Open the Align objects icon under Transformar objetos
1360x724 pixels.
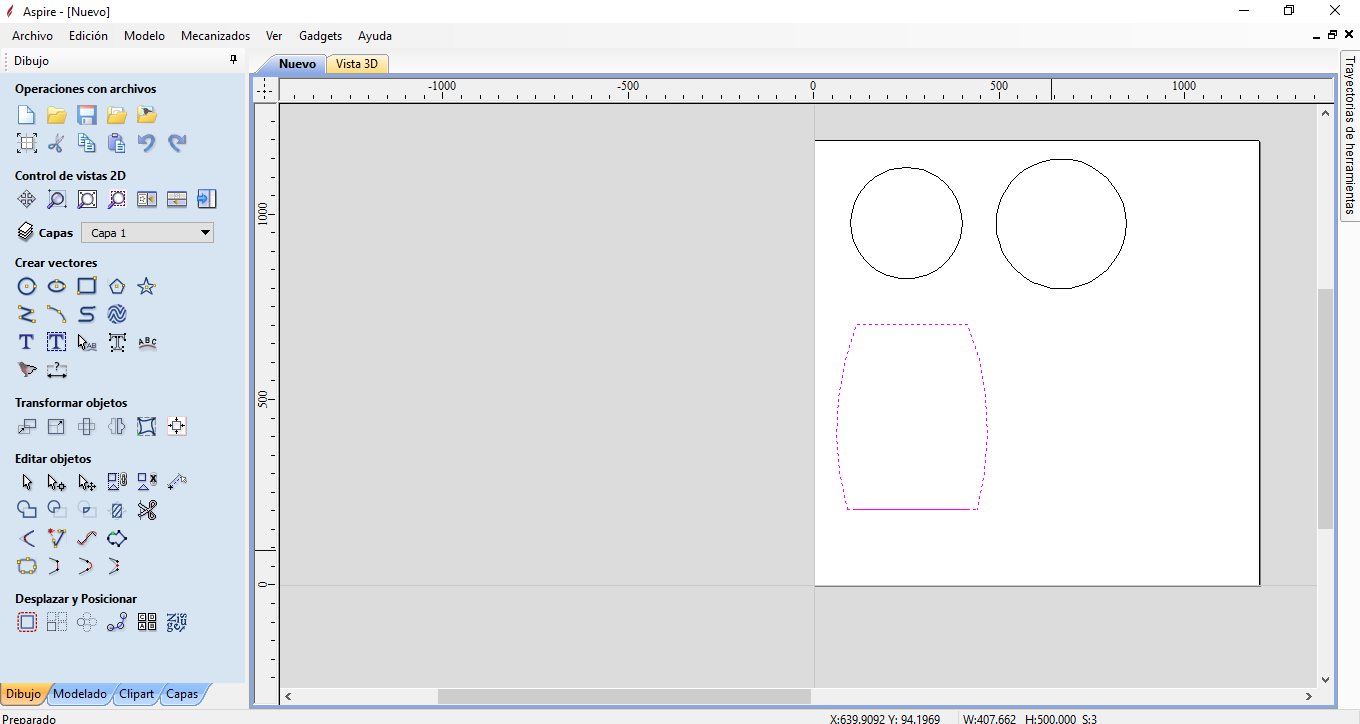(x=177, y=427)
